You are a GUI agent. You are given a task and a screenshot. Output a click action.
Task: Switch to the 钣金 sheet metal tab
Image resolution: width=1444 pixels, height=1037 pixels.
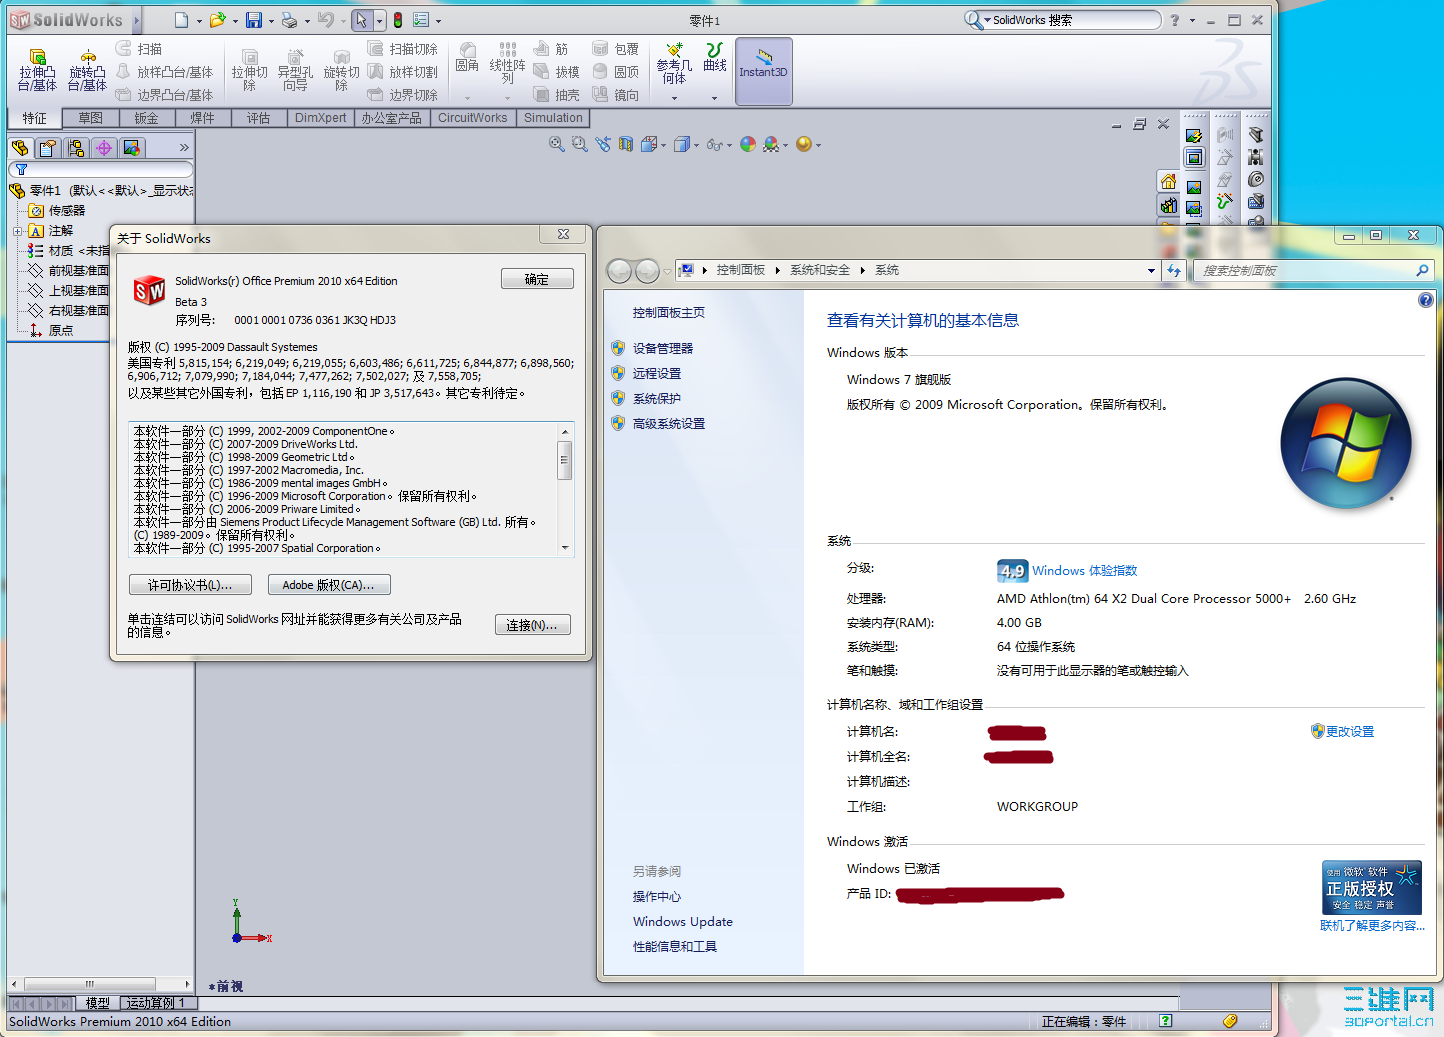[147, 118]
